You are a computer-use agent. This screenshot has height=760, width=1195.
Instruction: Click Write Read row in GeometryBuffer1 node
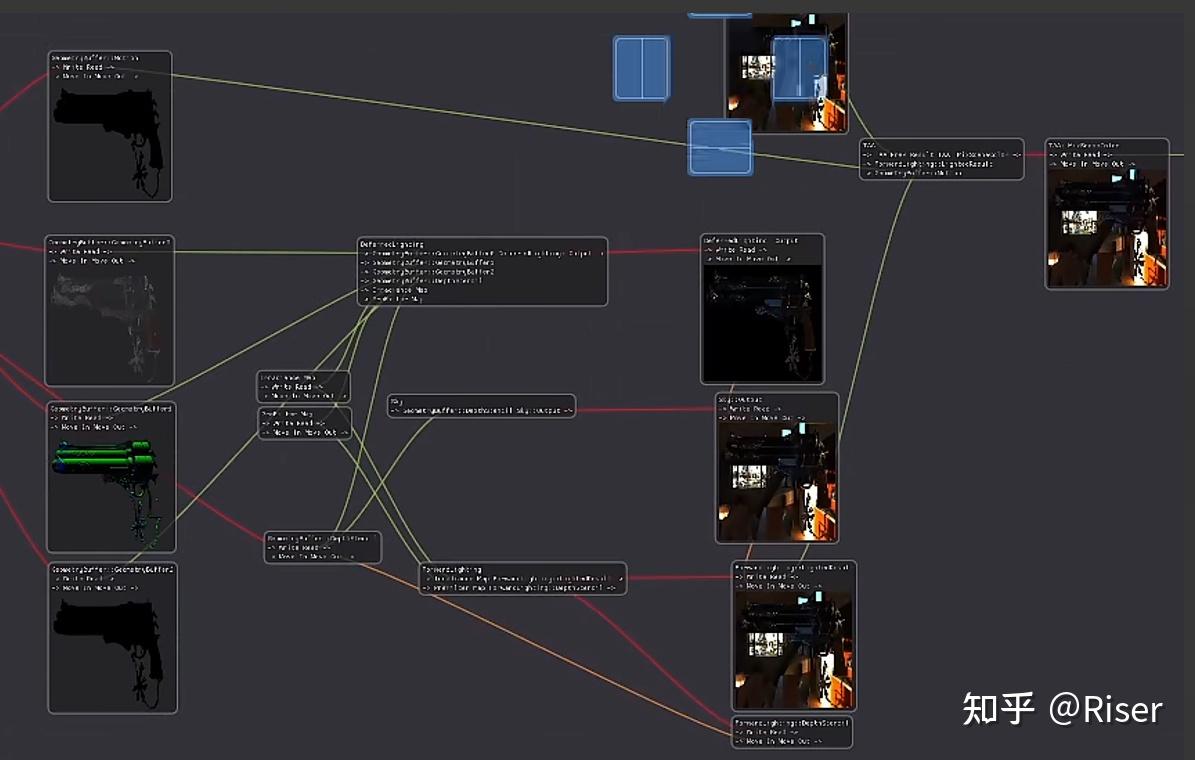point(80,251)
